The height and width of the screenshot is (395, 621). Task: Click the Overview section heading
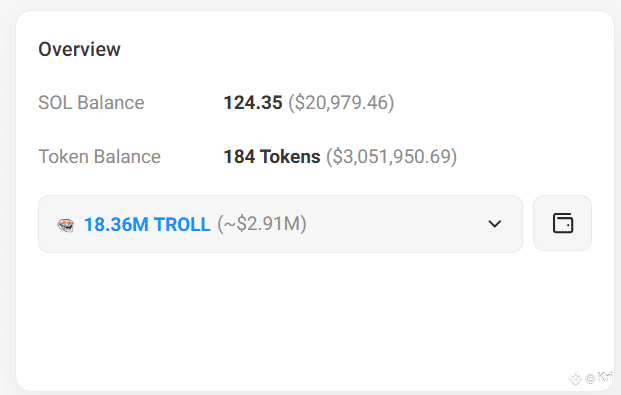coord(79,50)
